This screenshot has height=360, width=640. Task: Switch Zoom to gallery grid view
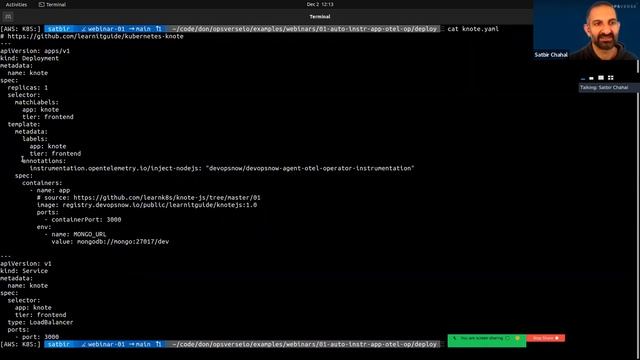(611, 78)
